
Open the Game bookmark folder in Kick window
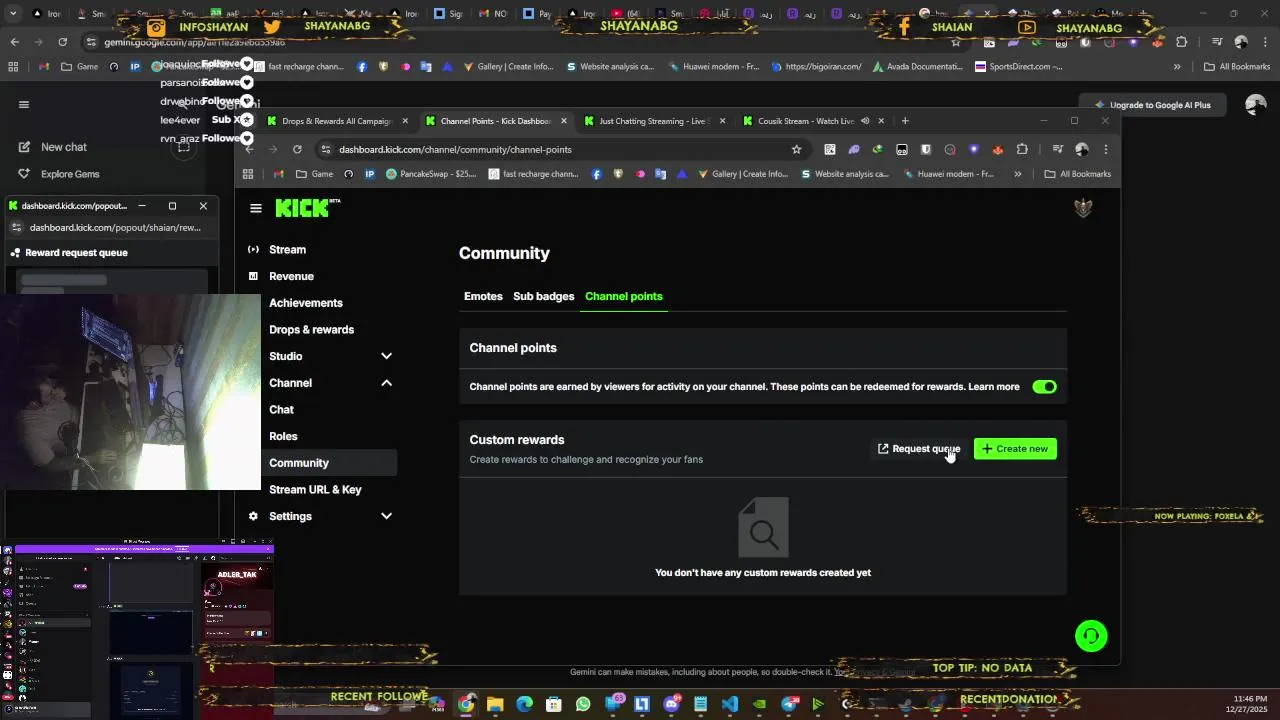click(x=314, y=174)
